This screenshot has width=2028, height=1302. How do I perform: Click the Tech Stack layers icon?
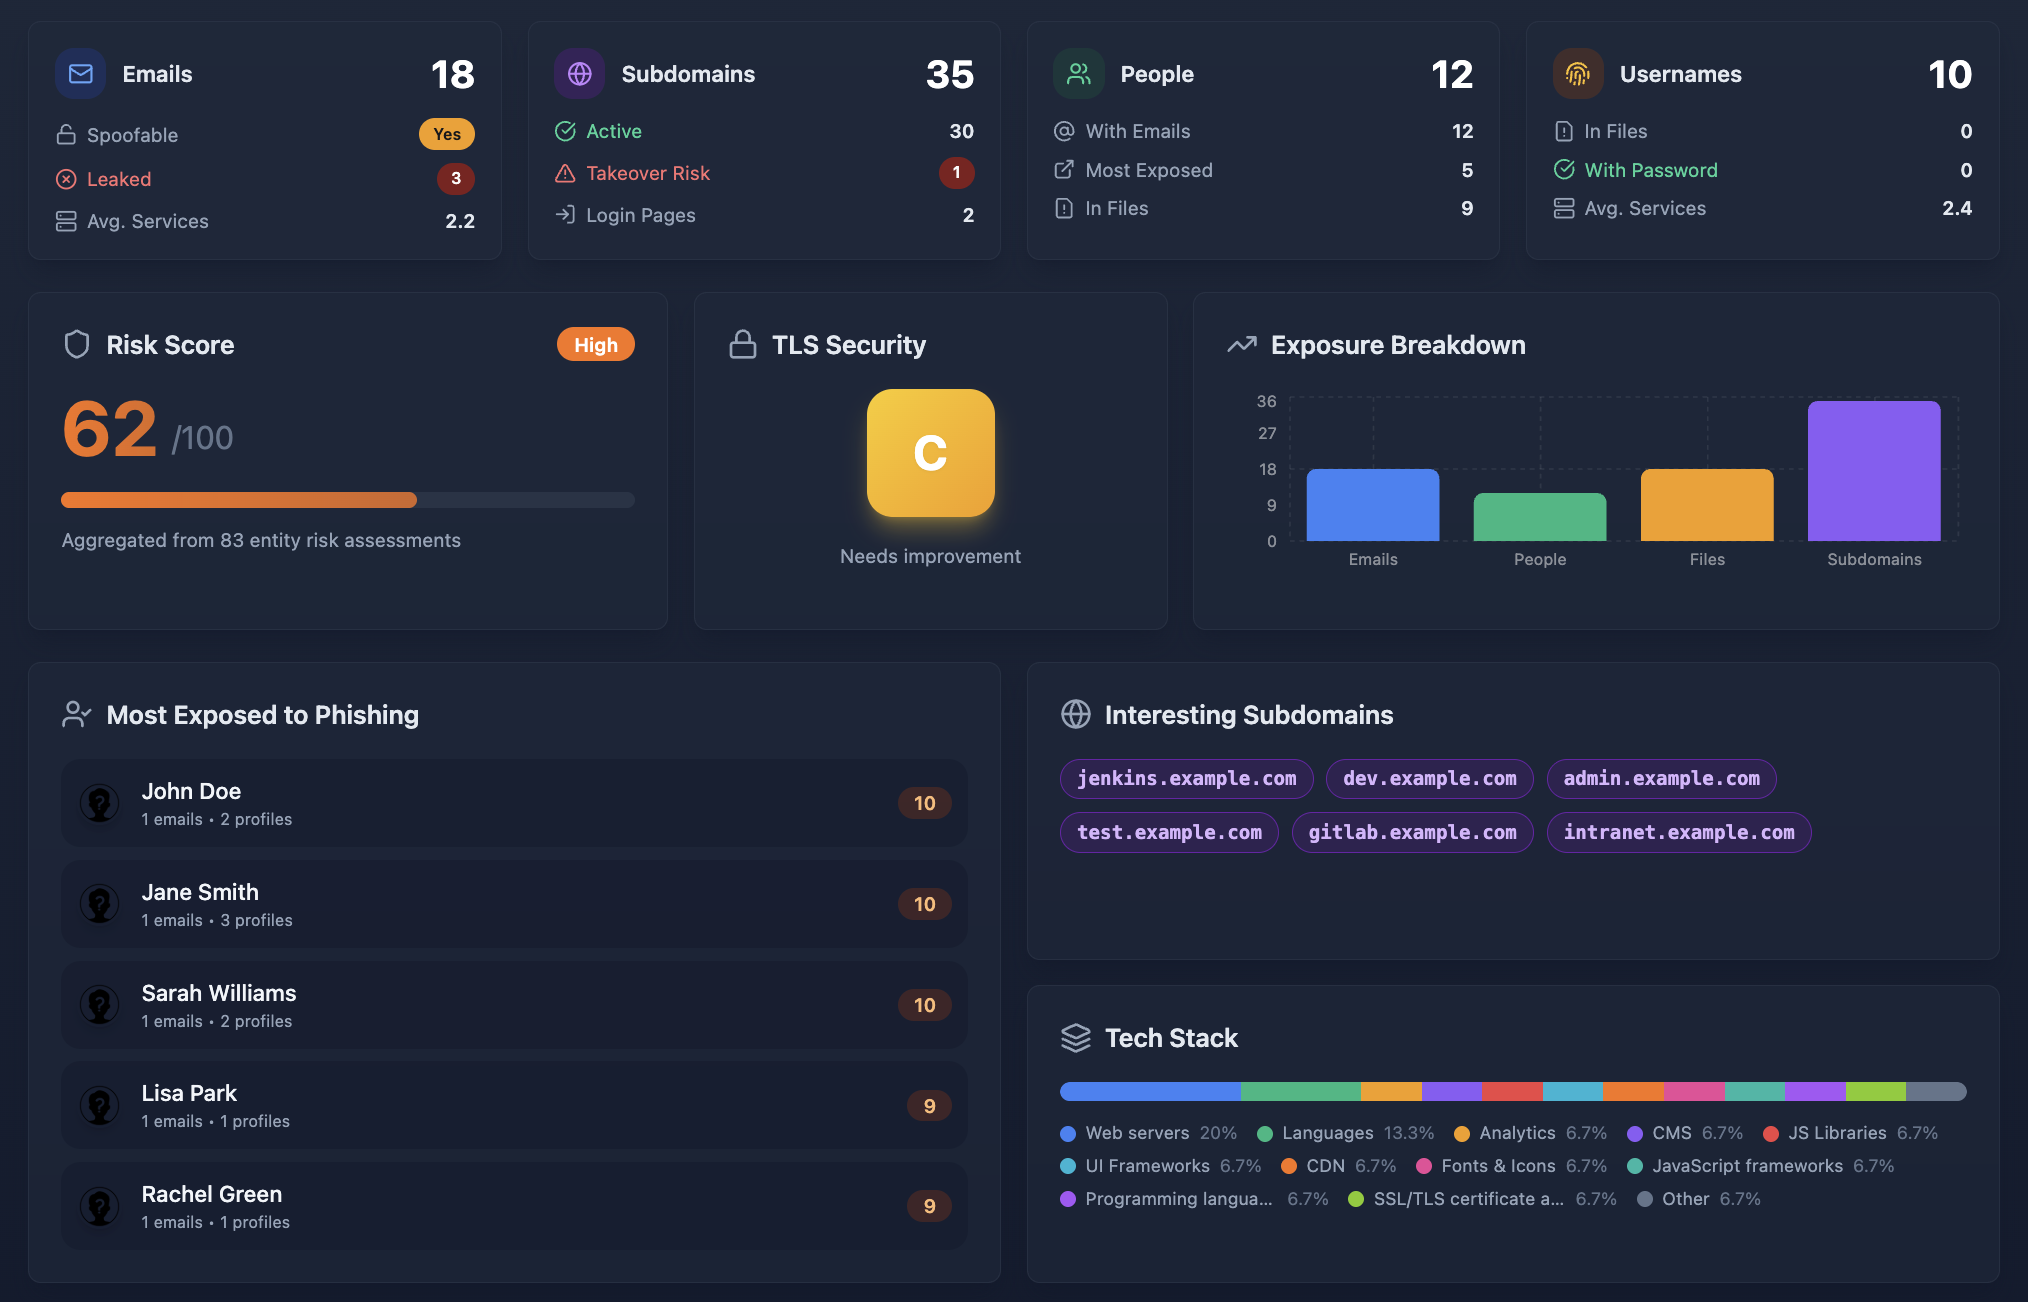point(1075,1038)
